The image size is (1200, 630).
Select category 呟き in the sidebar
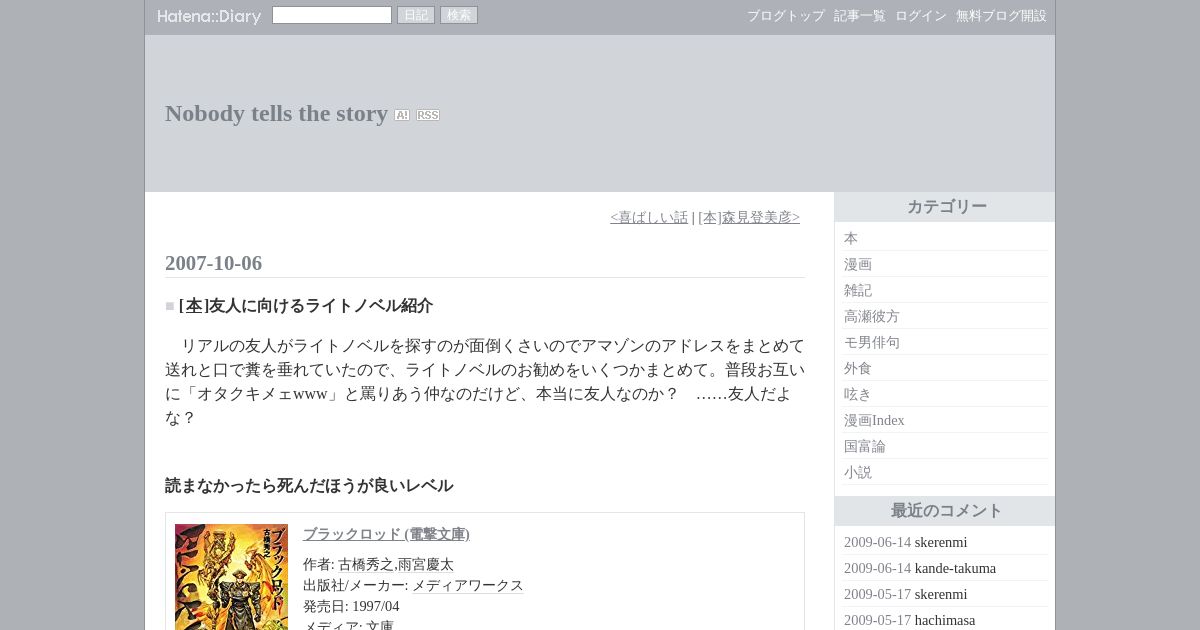click(x=858, y=394)
